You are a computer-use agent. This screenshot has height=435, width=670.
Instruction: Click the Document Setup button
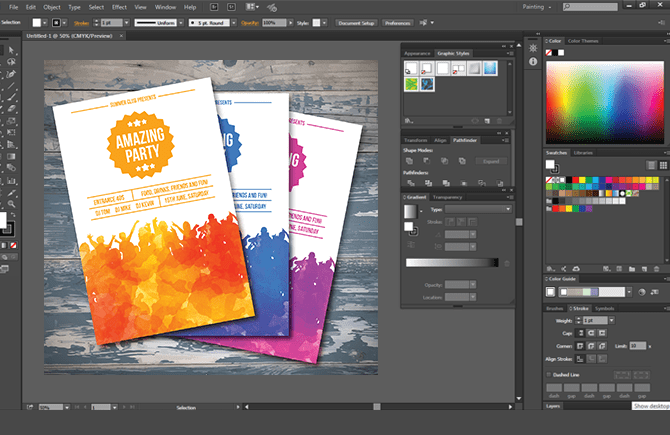point(357,21)
